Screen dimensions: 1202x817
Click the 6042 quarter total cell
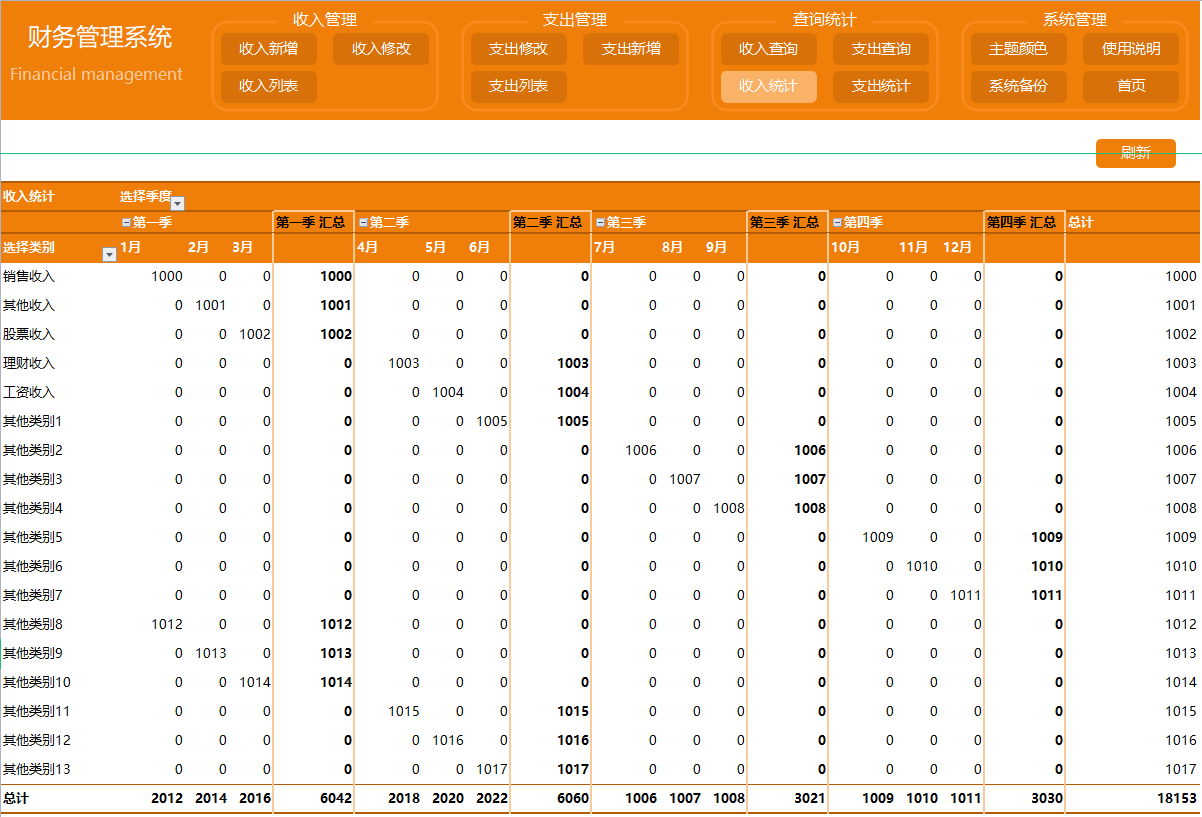335,798
